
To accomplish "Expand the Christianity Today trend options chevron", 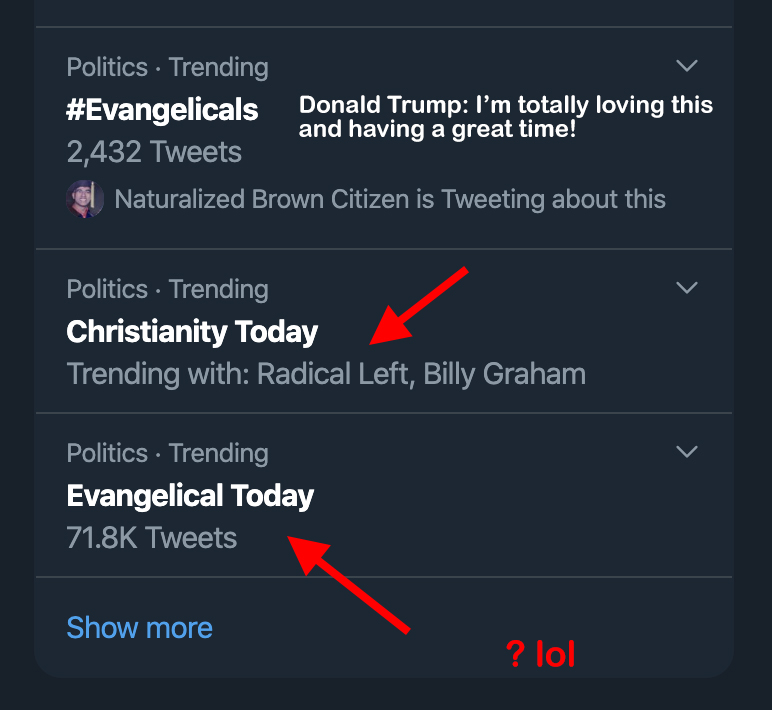I will 686,289.
